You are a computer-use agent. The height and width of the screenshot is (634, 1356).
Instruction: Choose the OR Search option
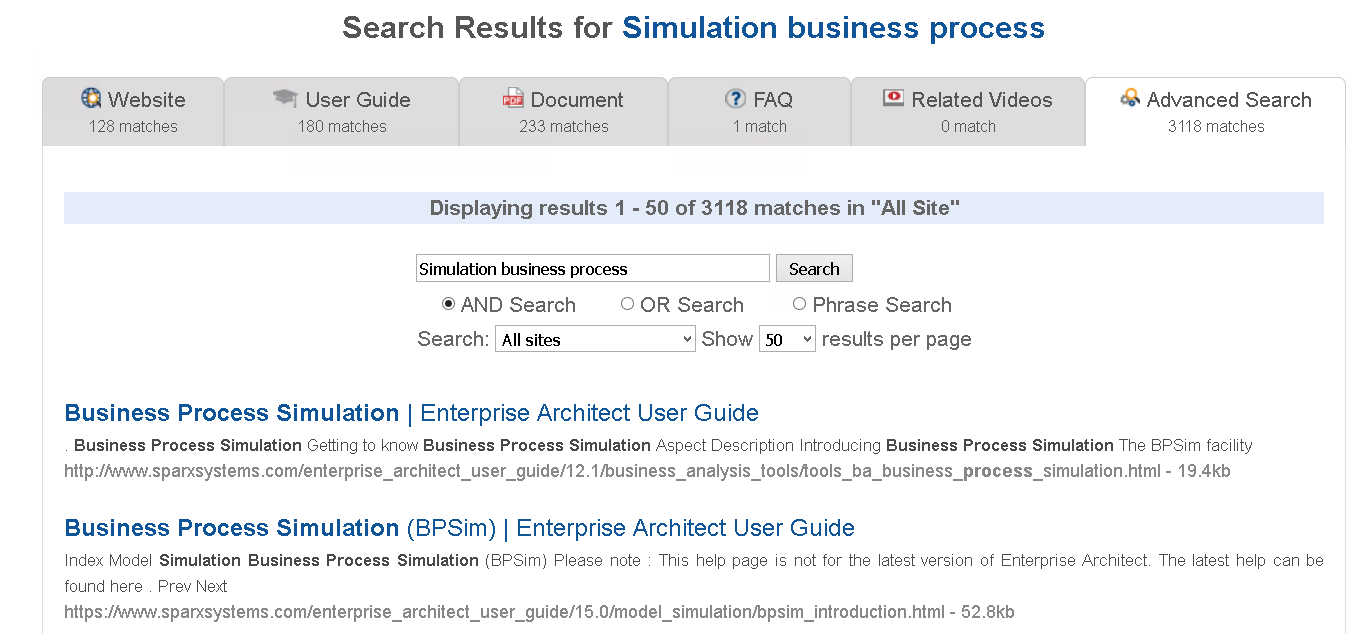tap(627, 304)
